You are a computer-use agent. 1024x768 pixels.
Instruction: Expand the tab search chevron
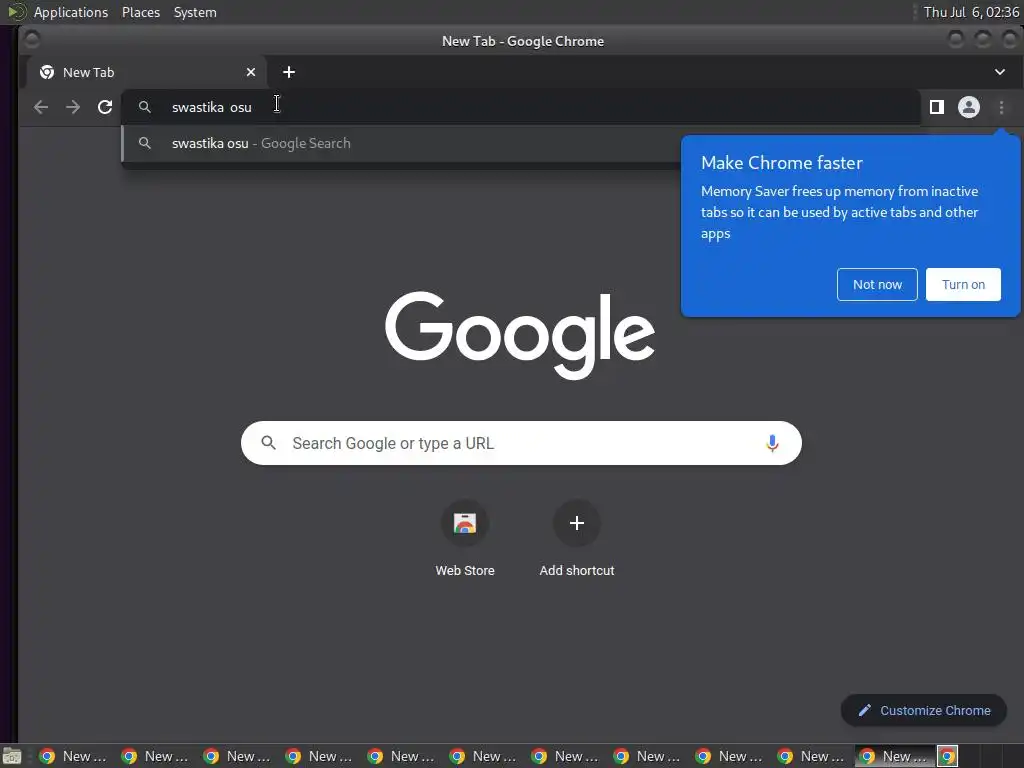coord(1000,72)
